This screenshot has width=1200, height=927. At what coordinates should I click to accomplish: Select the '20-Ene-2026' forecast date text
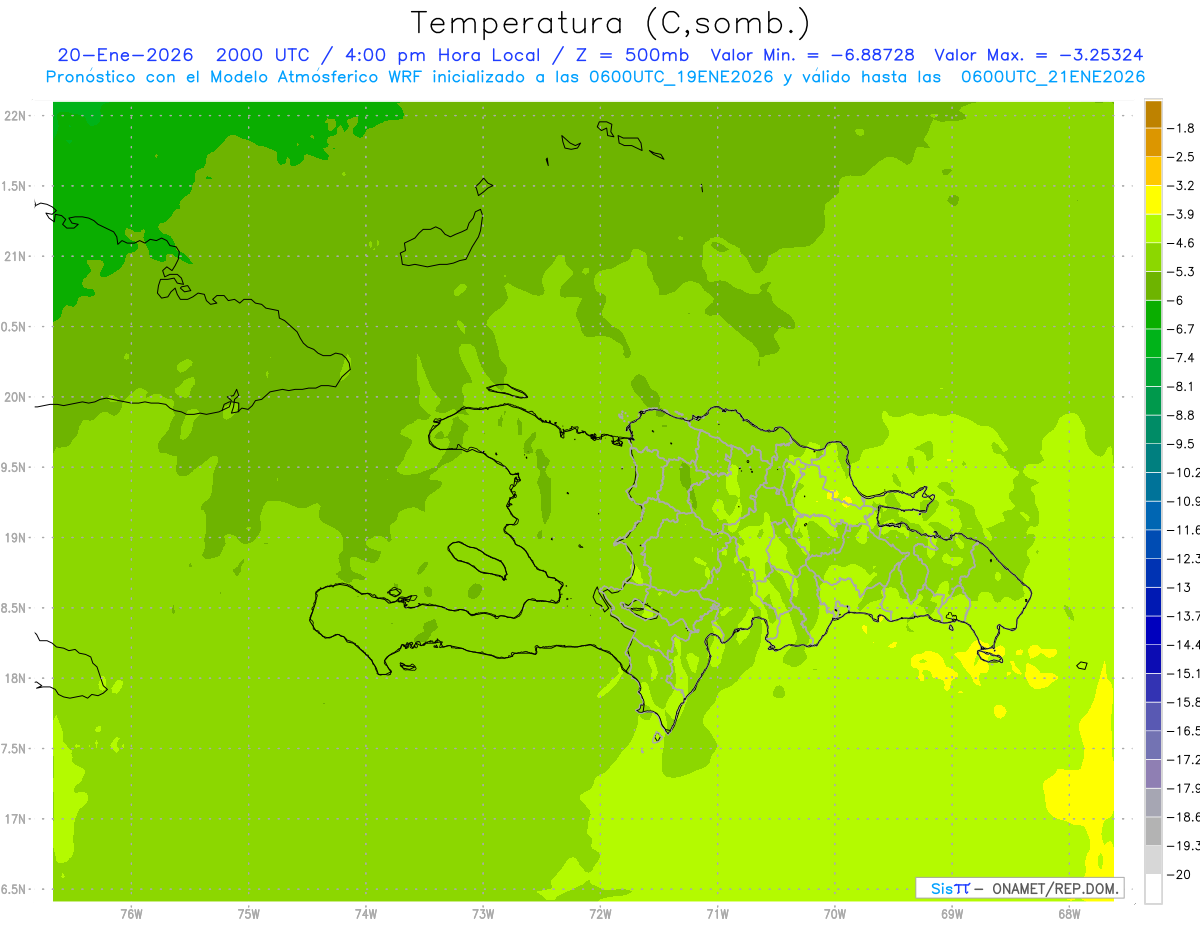point(125,55)
